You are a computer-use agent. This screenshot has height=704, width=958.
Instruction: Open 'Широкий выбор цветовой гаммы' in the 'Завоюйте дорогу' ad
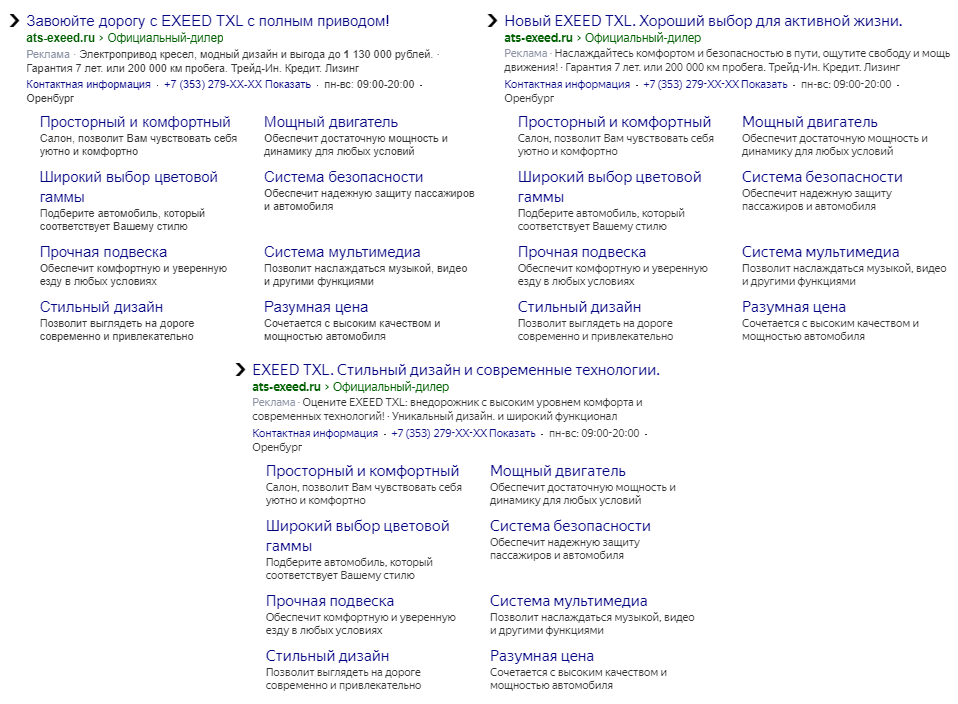(x=129, y=187)
